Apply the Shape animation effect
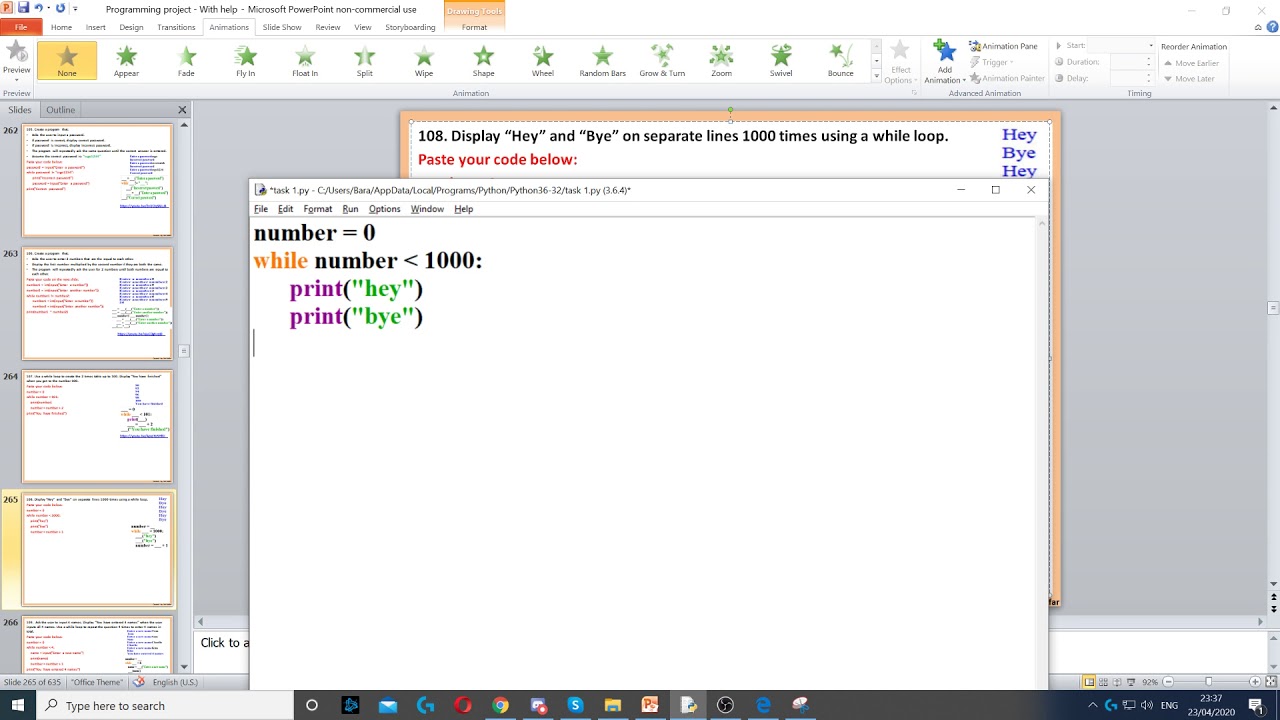This screenshot has height=720, width=1280. point(484,61)
